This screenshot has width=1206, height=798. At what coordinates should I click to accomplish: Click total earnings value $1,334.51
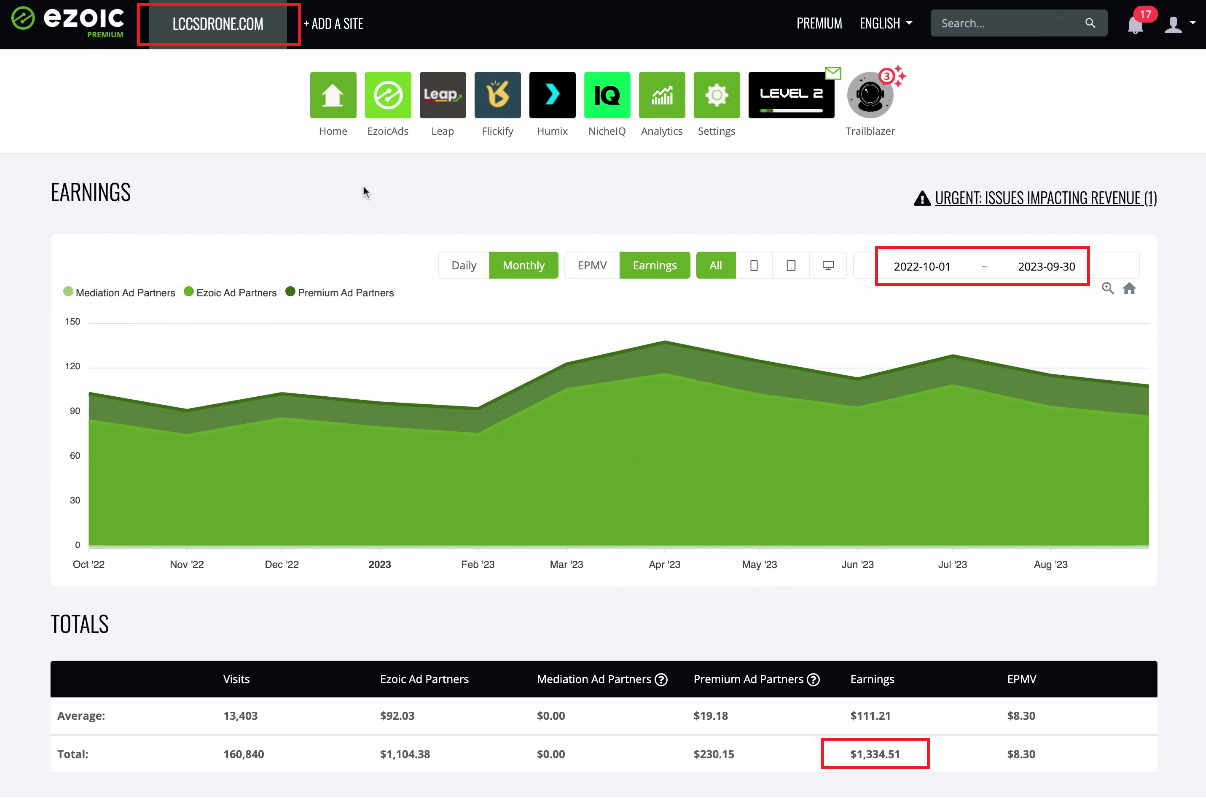click(x=875, y=754)
